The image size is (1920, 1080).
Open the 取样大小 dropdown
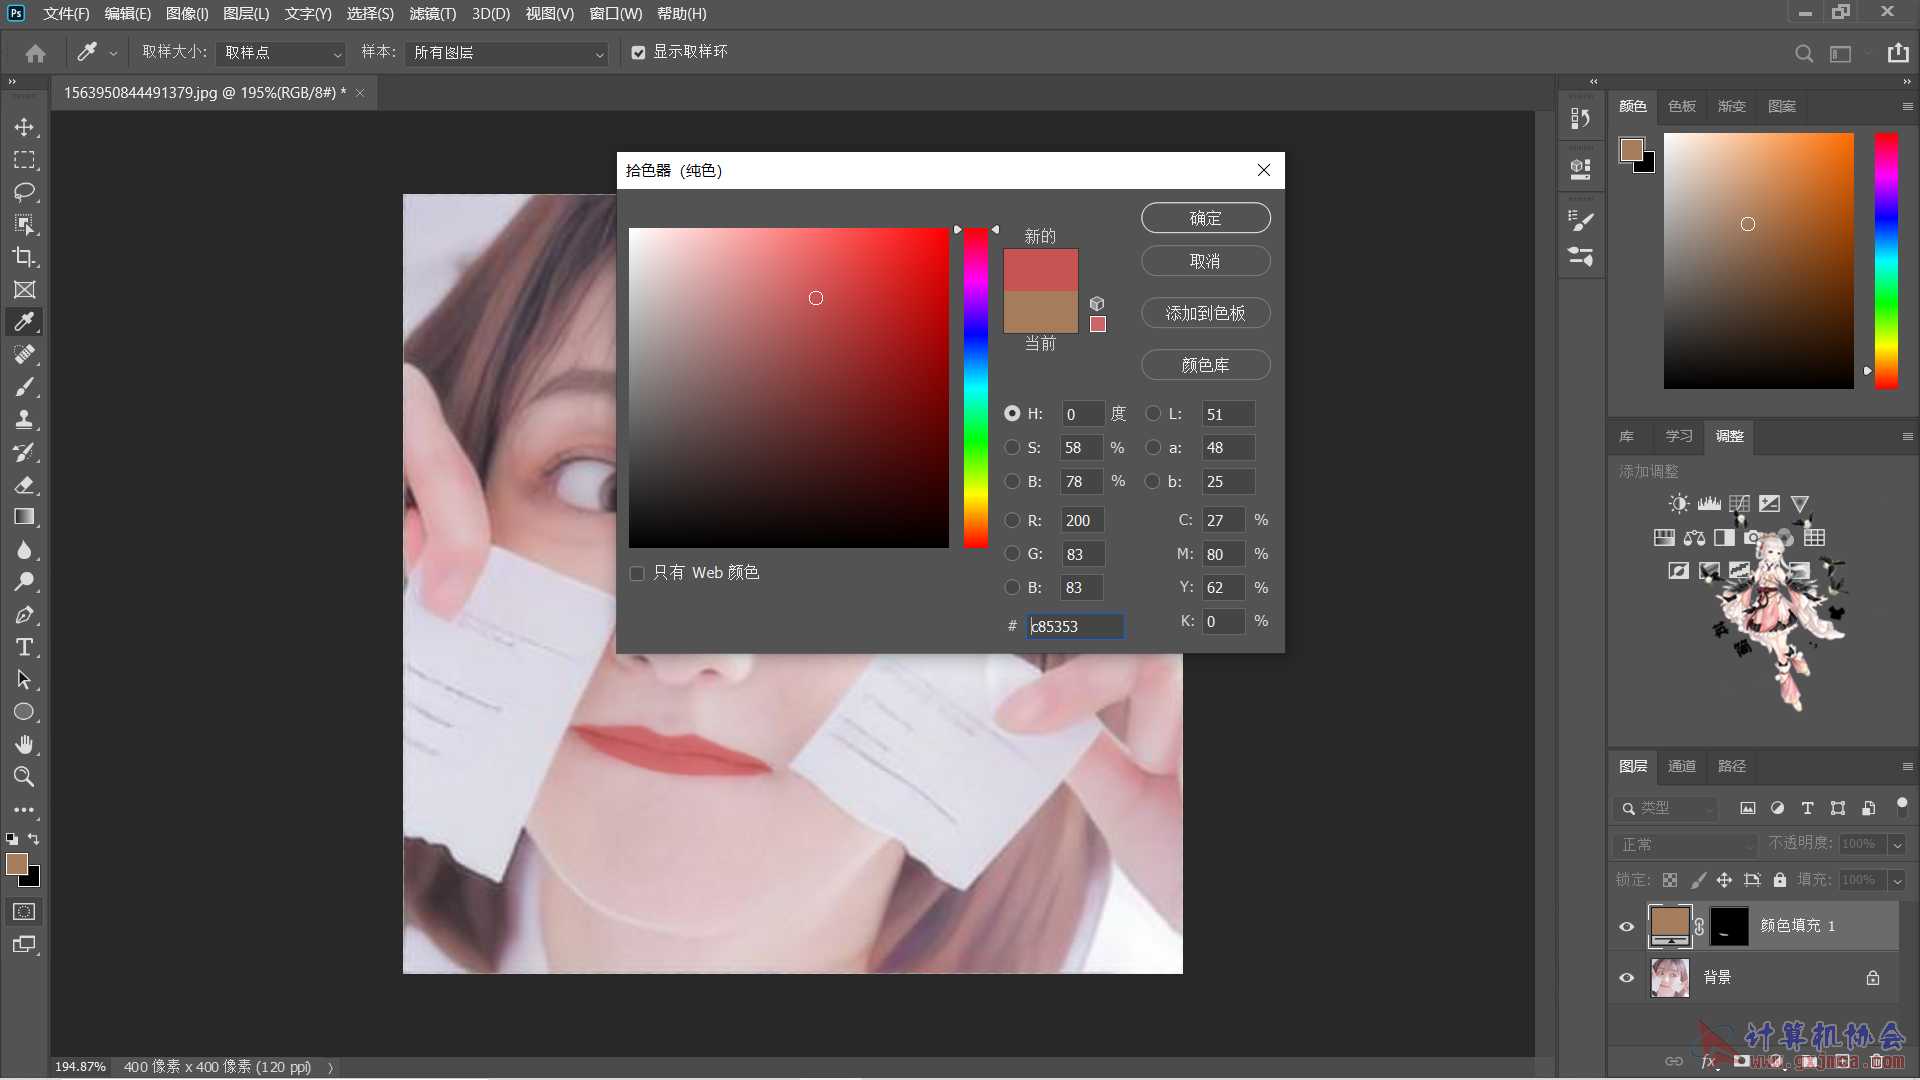pos(282,53)
